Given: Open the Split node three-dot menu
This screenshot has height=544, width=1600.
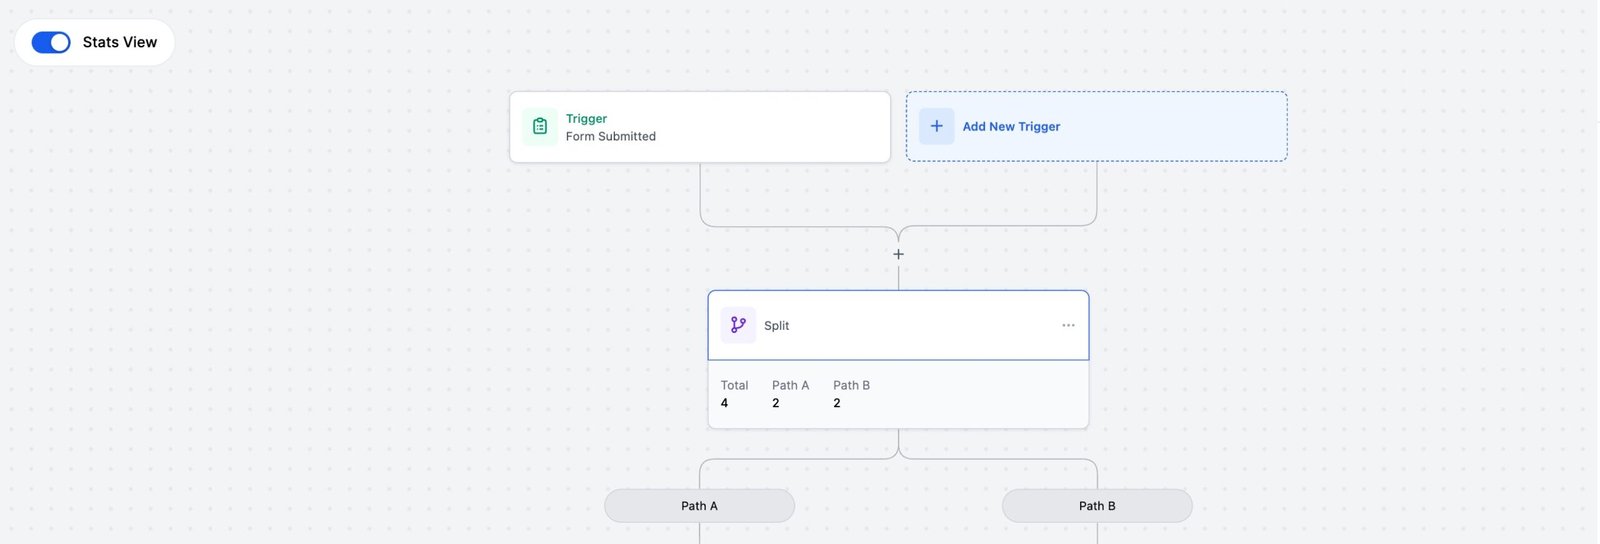Looking at the screenshot, I should pos(1068,325).
